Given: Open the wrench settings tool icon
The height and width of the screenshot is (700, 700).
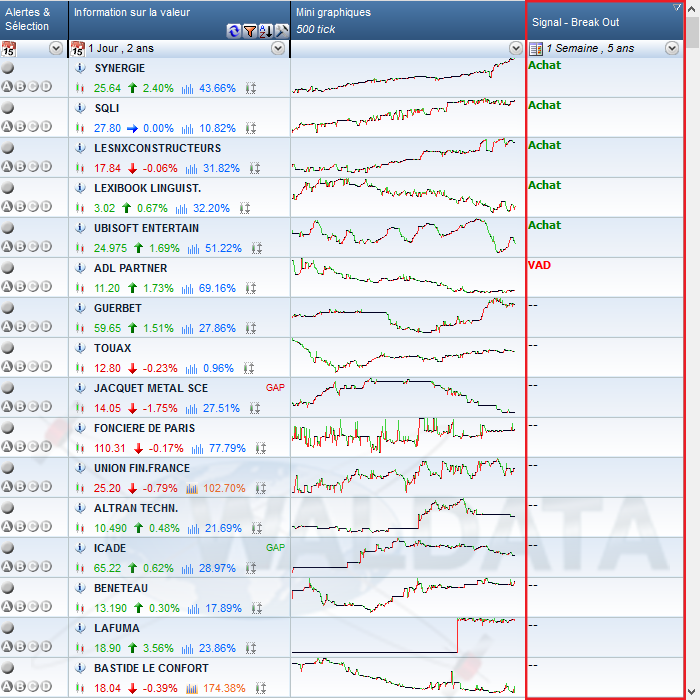Looking at the screenshot, I should point(281,30).
